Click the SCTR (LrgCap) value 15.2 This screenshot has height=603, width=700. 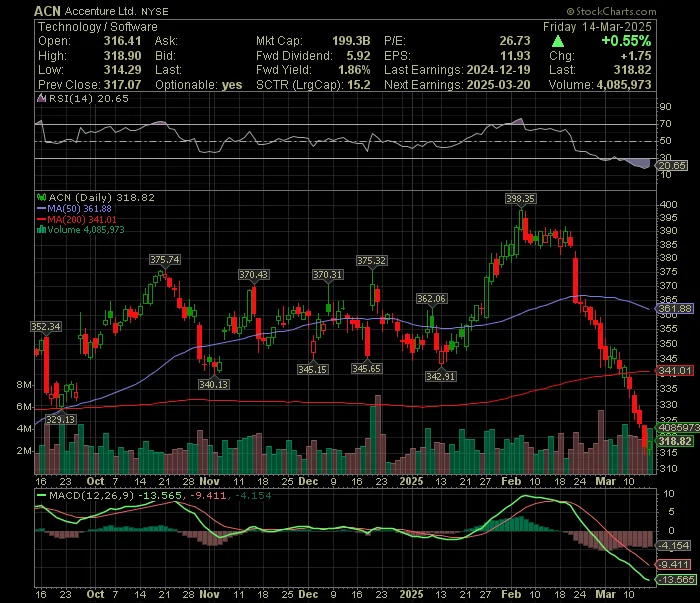pos(359,85)
